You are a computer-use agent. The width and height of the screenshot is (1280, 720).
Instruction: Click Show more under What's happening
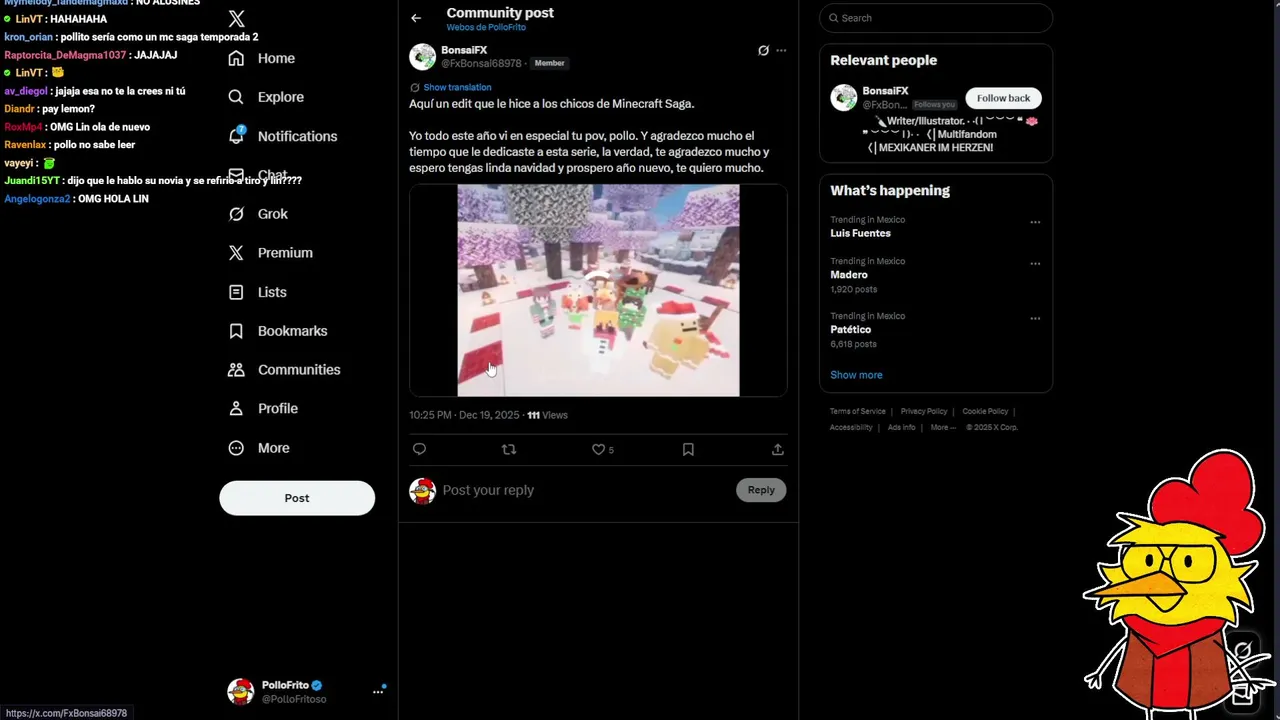pos(856,375)
